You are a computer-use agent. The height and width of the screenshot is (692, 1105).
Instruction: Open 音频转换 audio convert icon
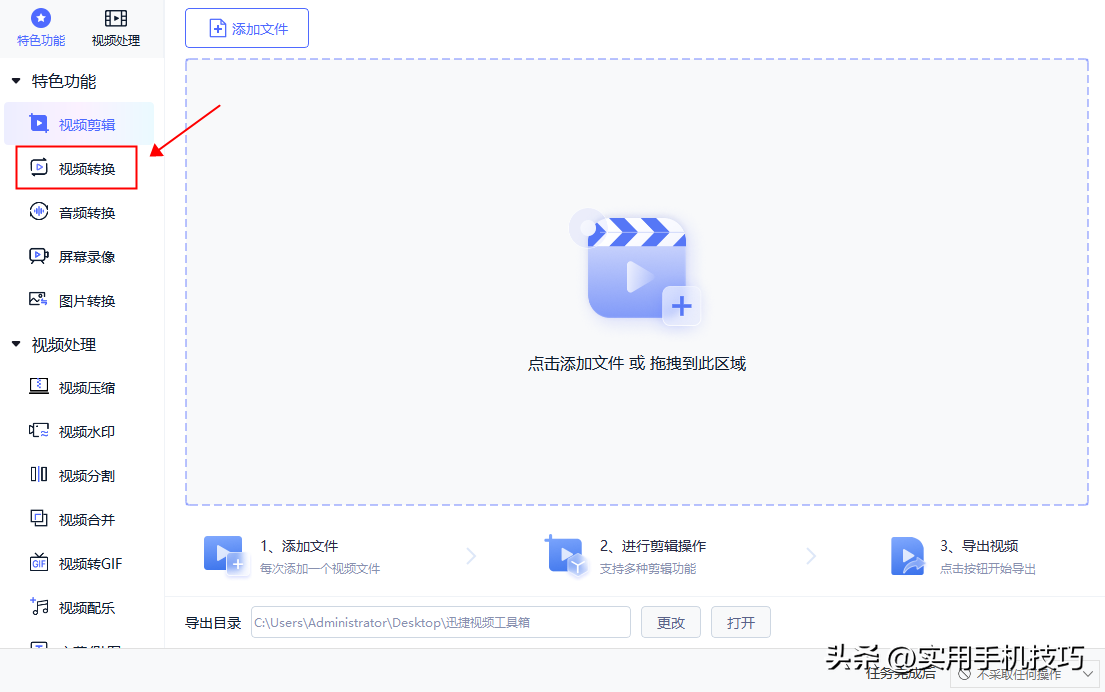tap(39, 211)
